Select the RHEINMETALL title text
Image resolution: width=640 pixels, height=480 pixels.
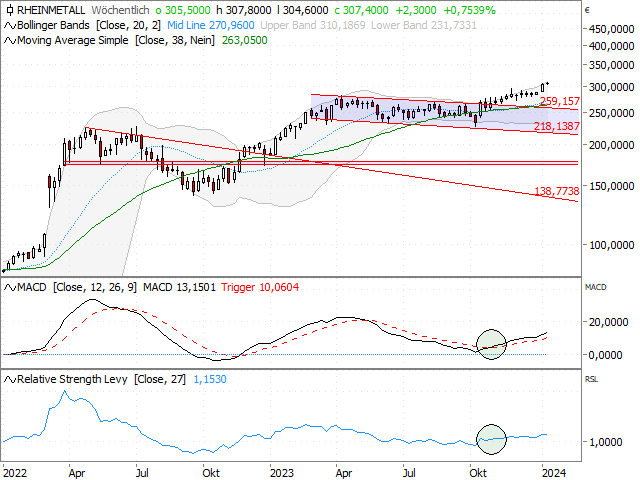tap(51, 10)
